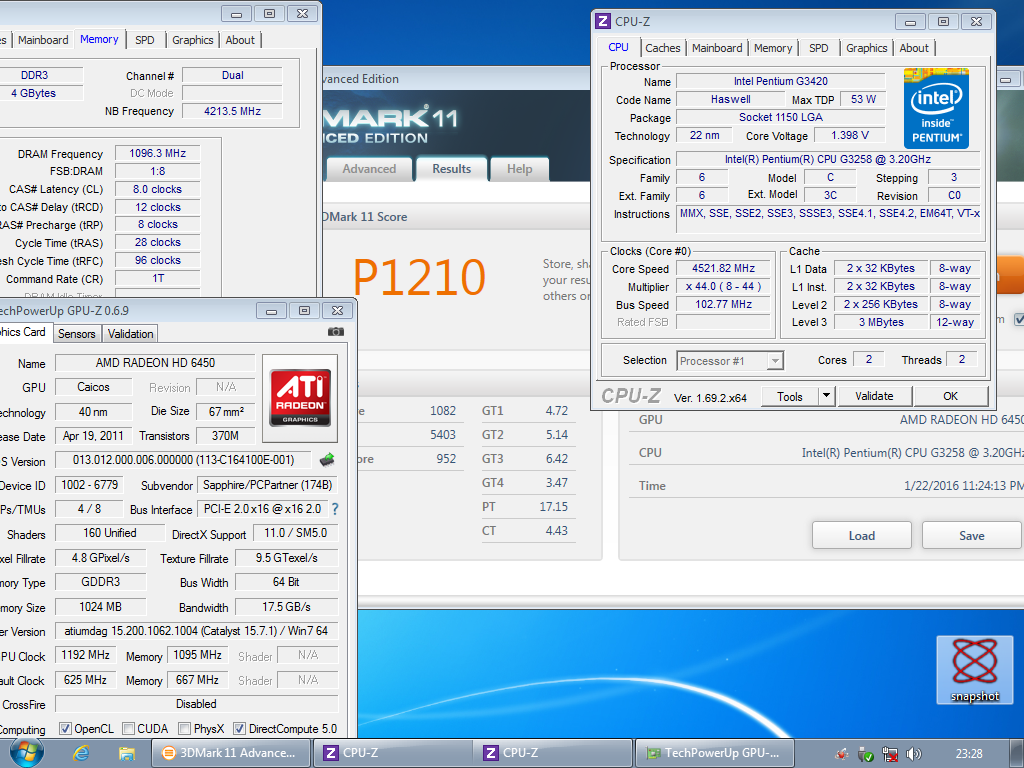Click the Windows Start button
The height and width of the screenshot is (768, 1024).
pos(26,752)
